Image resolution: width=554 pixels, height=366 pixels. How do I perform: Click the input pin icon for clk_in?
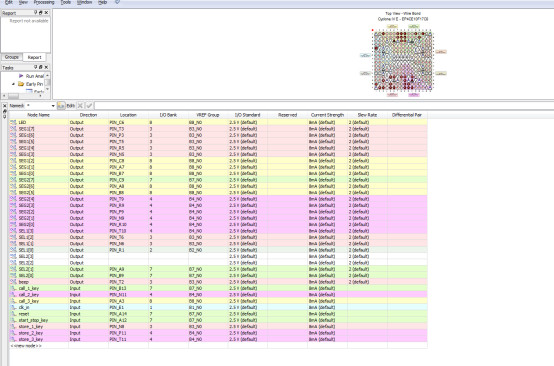coord(13,307)
